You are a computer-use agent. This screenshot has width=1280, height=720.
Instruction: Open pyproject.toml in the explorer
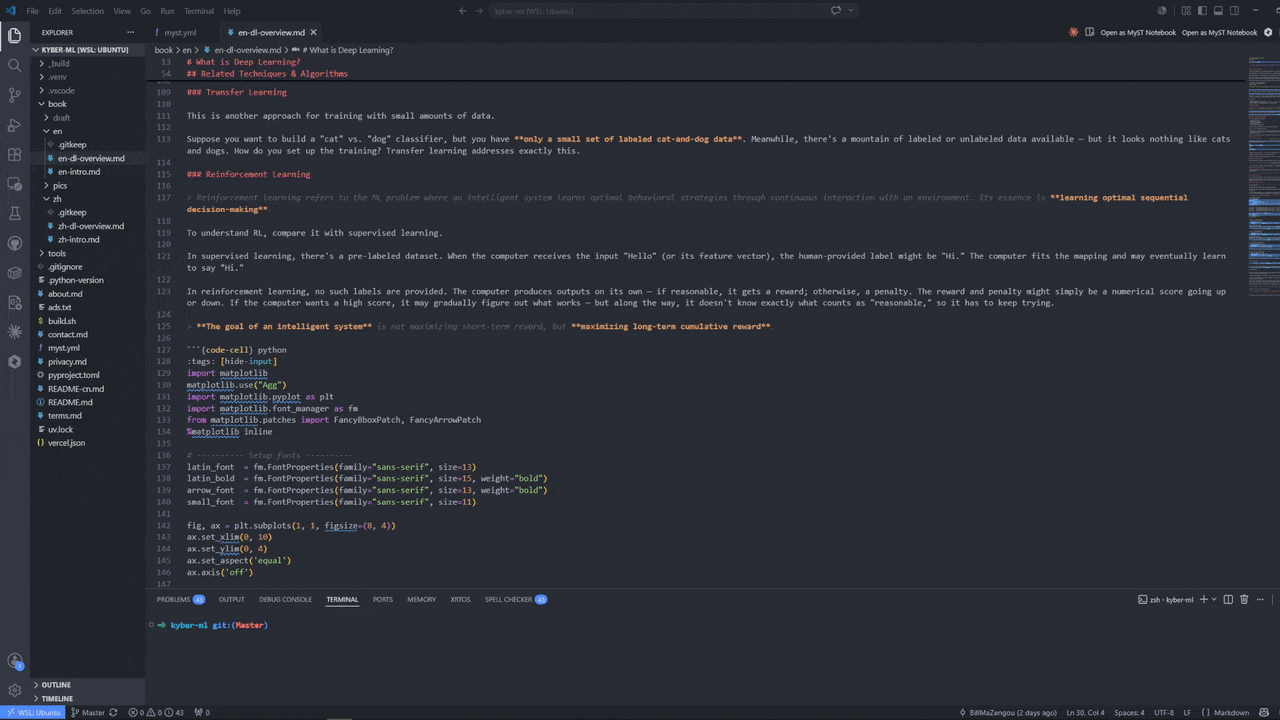[73, 375]
